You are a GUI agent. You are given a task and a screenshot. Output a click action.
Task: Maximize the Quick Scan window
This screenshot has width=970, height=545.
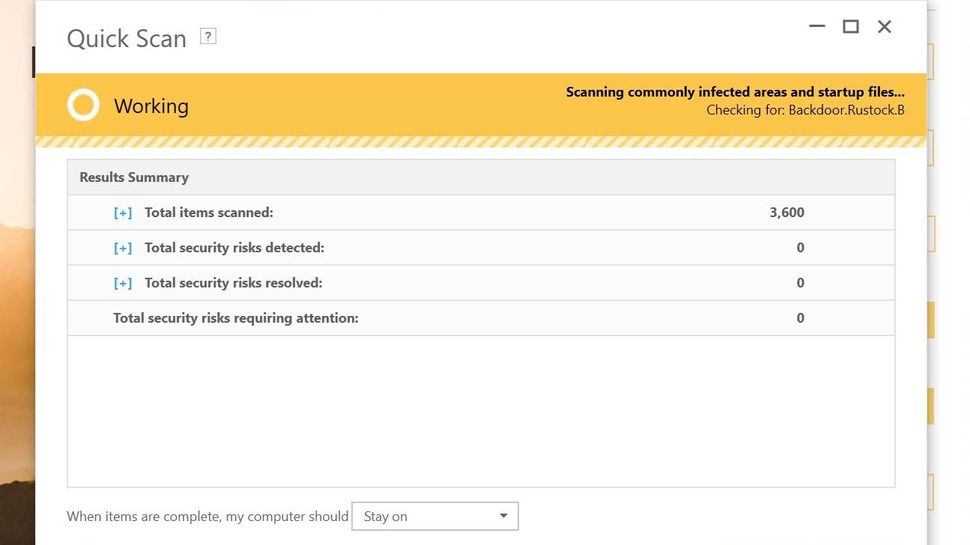[850, 27]
